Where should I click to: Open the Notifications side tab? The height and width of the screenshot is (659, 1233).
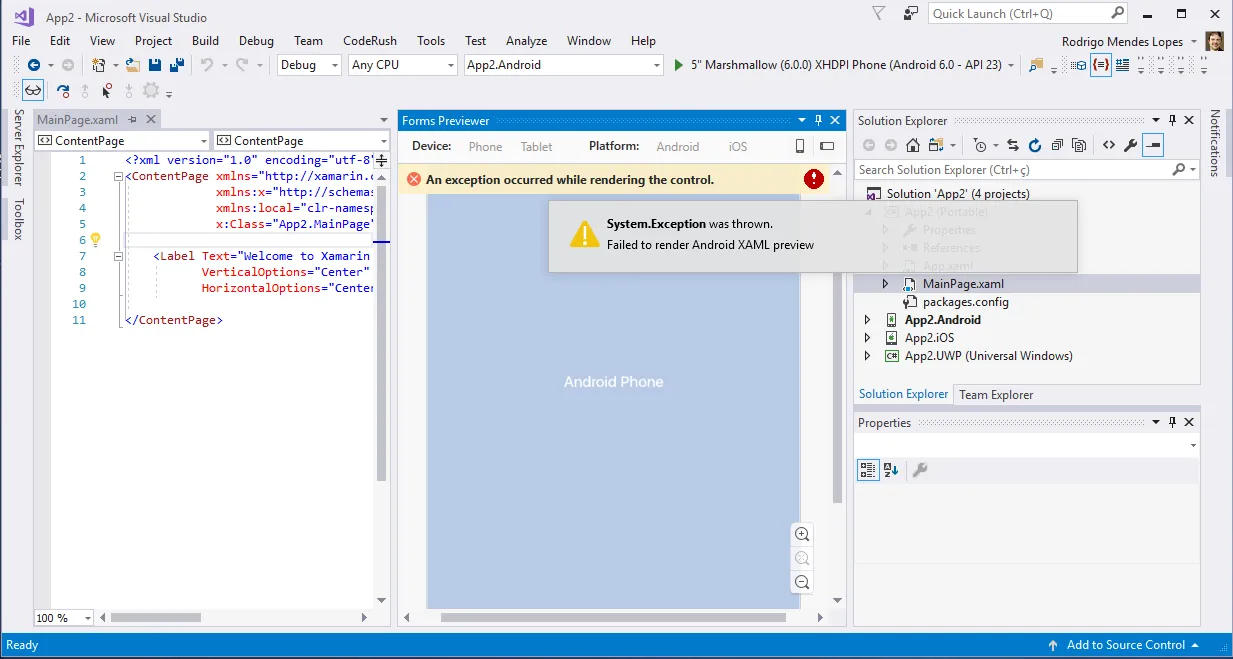(x=1216, y=143)
